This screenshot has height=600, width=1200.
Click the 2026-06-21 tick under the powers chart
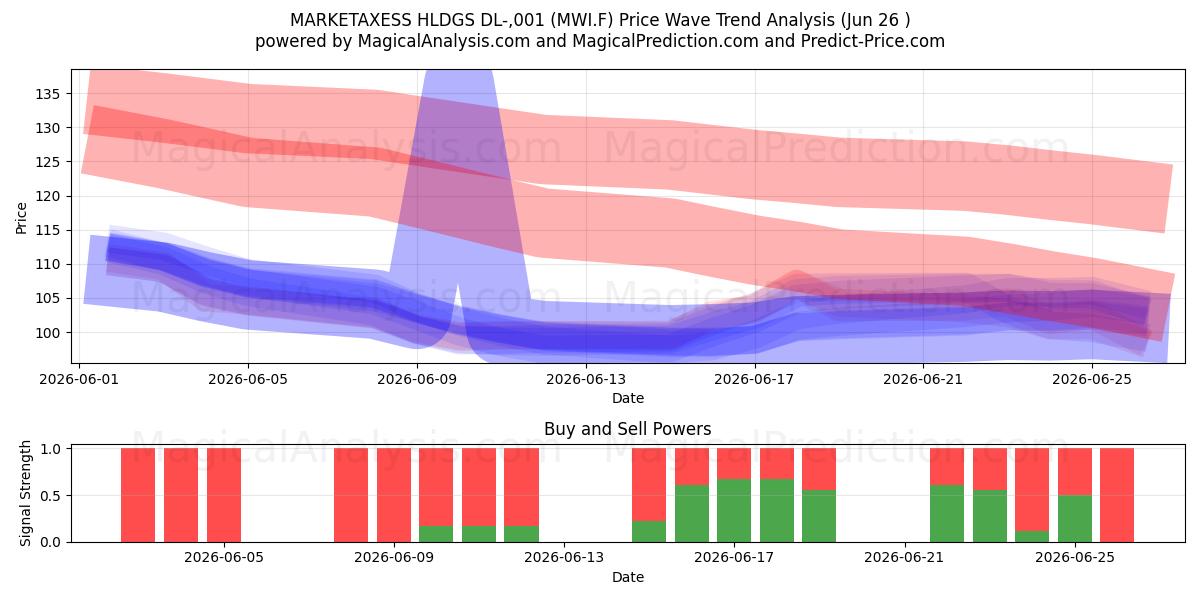click(904, 558)
